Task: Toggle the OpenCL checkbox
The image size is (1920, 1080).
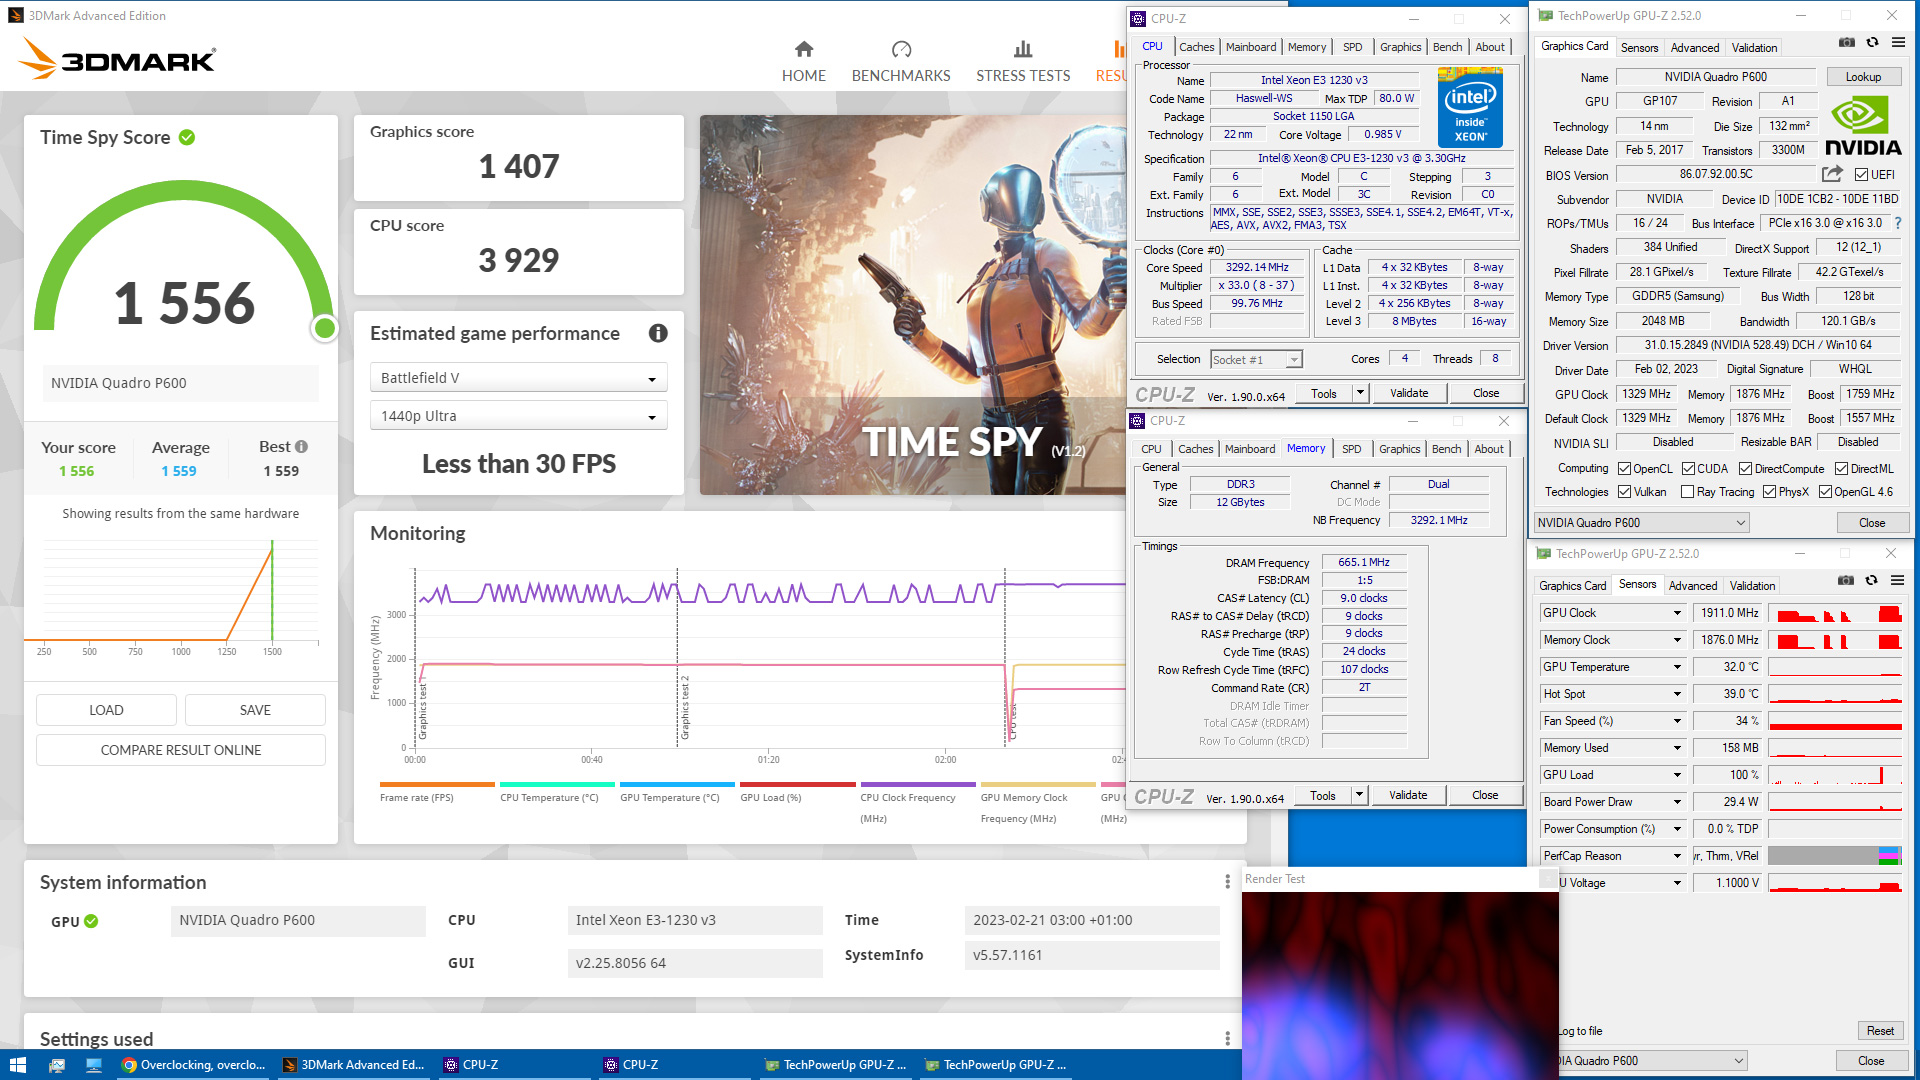Action: click(x=1625, y=469)
